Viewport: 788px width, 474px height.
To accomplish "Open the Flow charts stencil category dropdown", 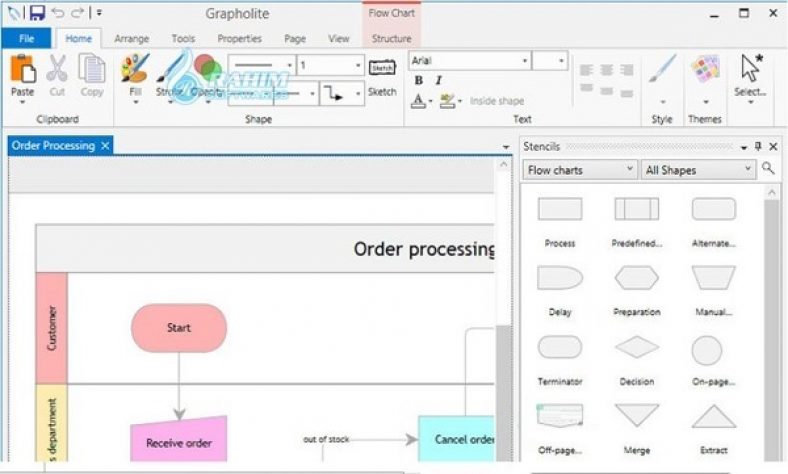I will (x=580, y=170).
